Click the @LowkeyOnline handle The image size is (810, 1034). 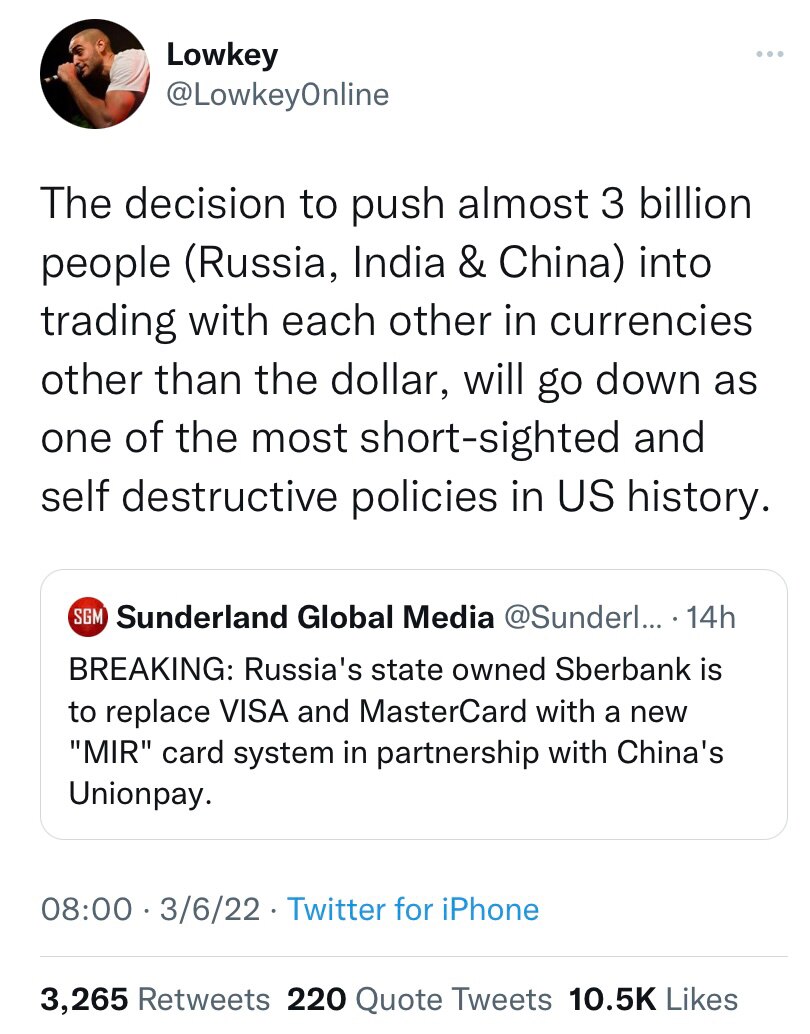click(276, 95)
